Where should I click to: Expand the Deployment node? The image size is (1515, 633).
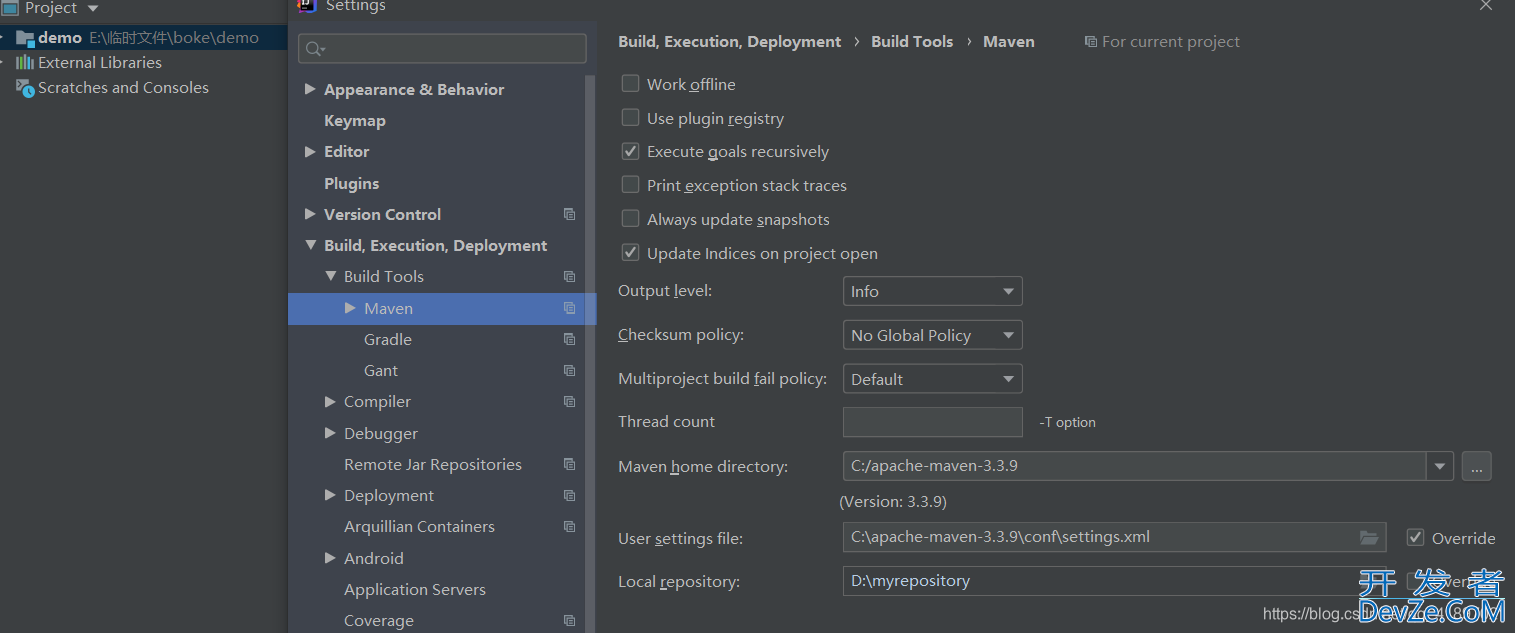coord(330,495)
